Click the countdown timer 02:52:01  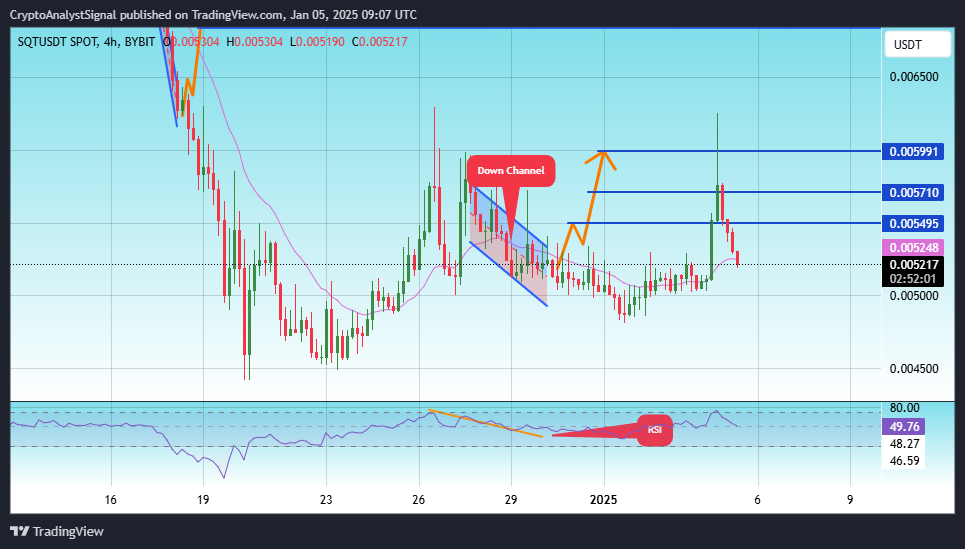point(913,279)
